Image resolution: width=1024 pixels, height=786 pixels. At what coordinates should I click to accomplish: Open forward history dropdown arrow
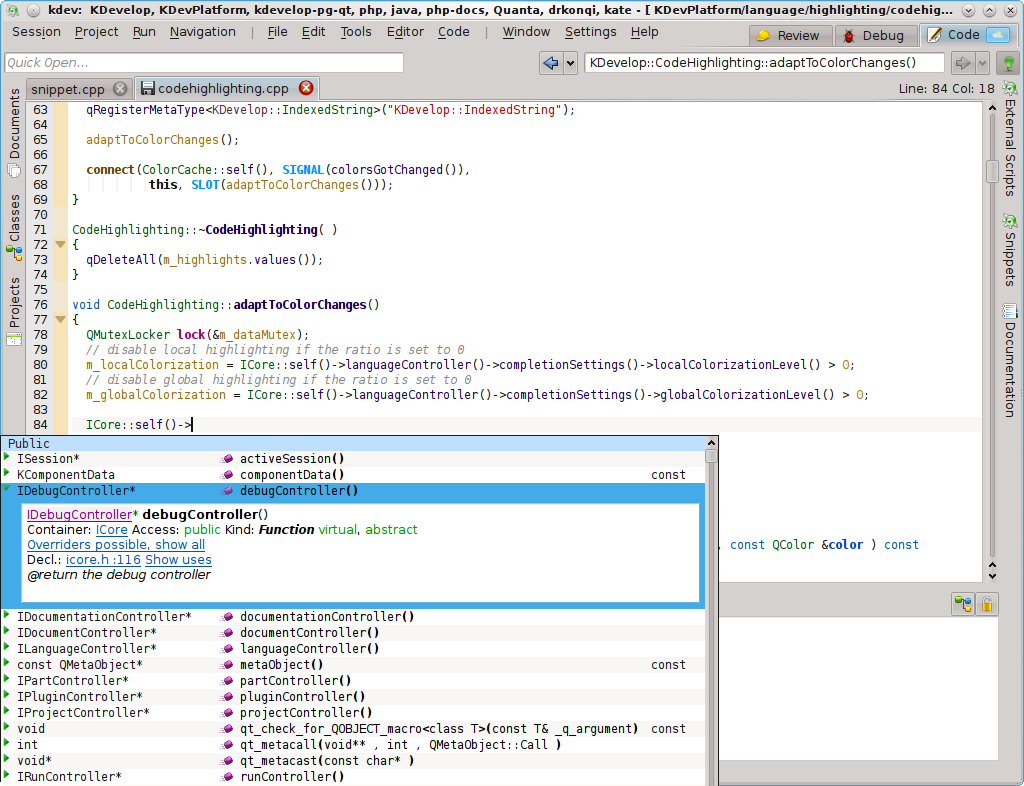coord(982,63)
